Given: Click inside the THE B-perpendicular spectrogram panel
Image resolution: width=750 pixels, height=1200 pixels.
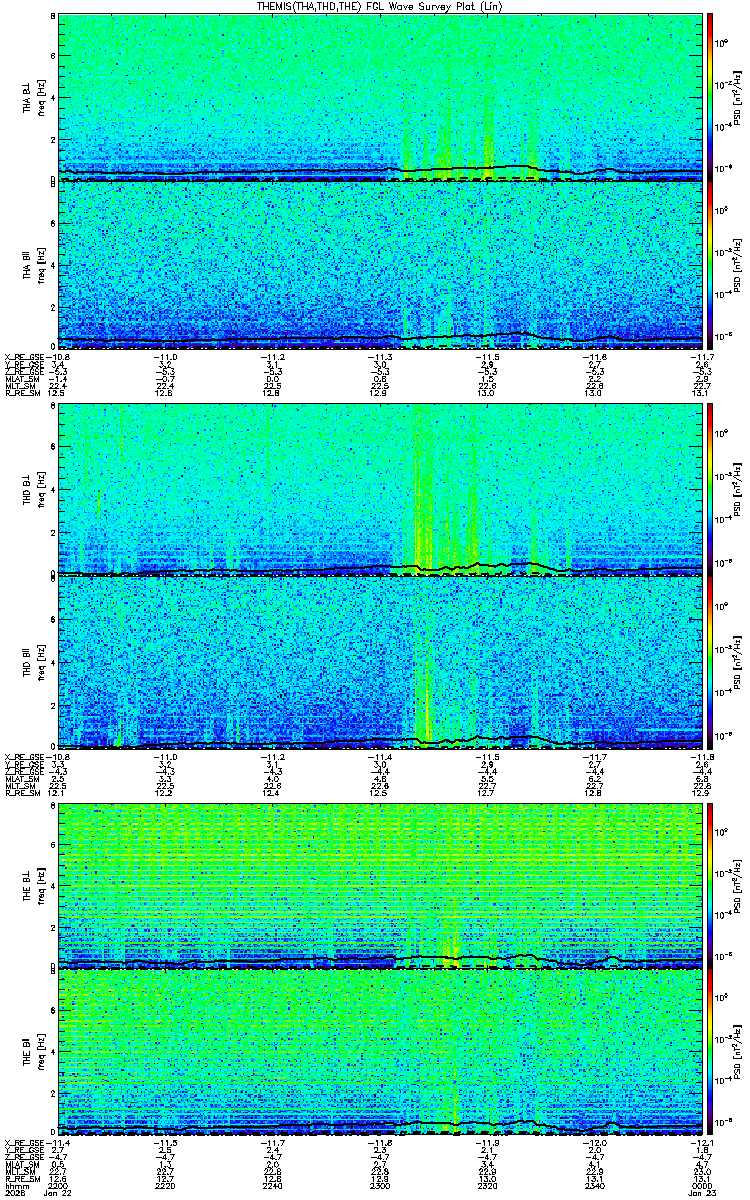Looking at the screenshot, I should [x=381, y=885].
